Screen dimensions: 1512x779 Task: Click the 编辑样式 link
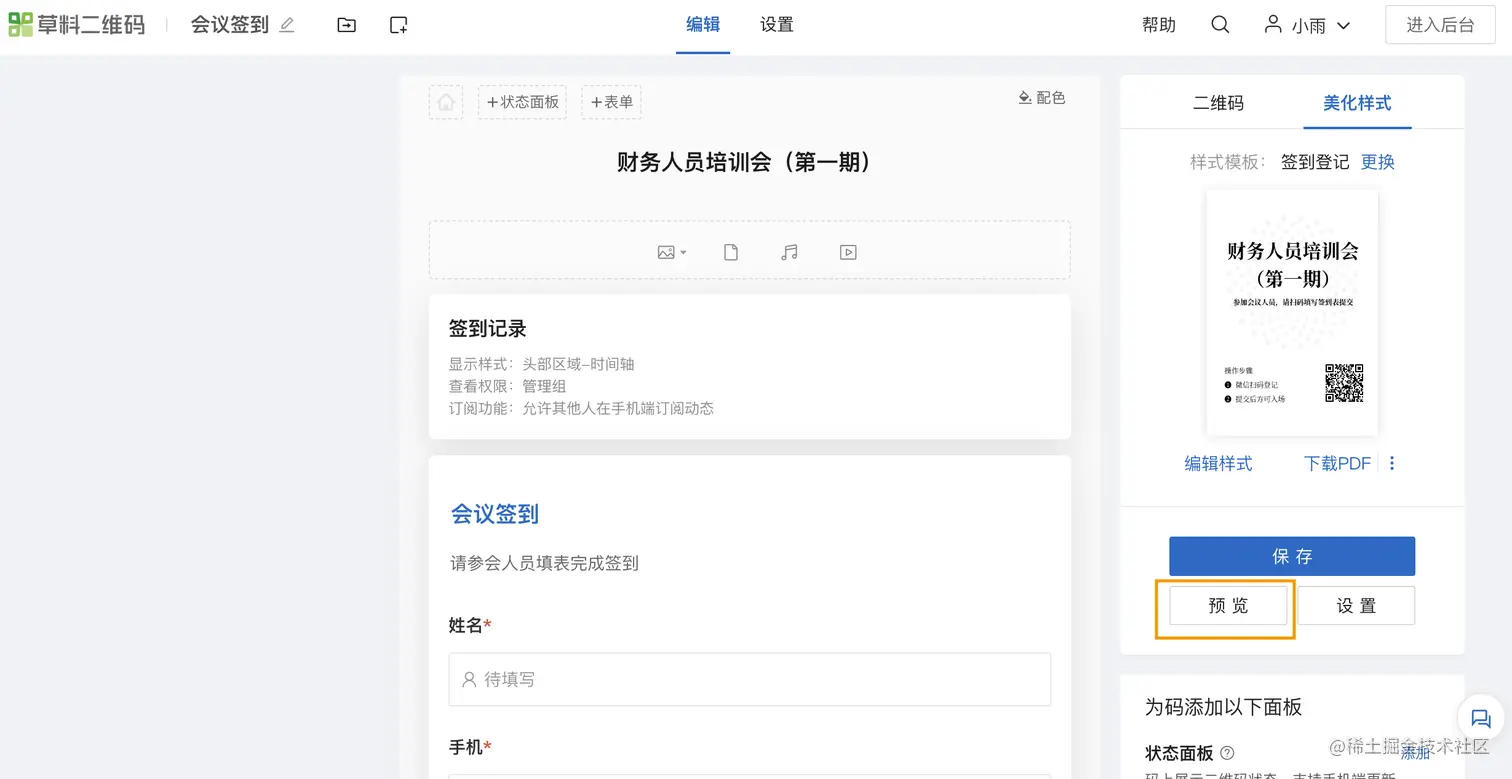(1218, 464)
